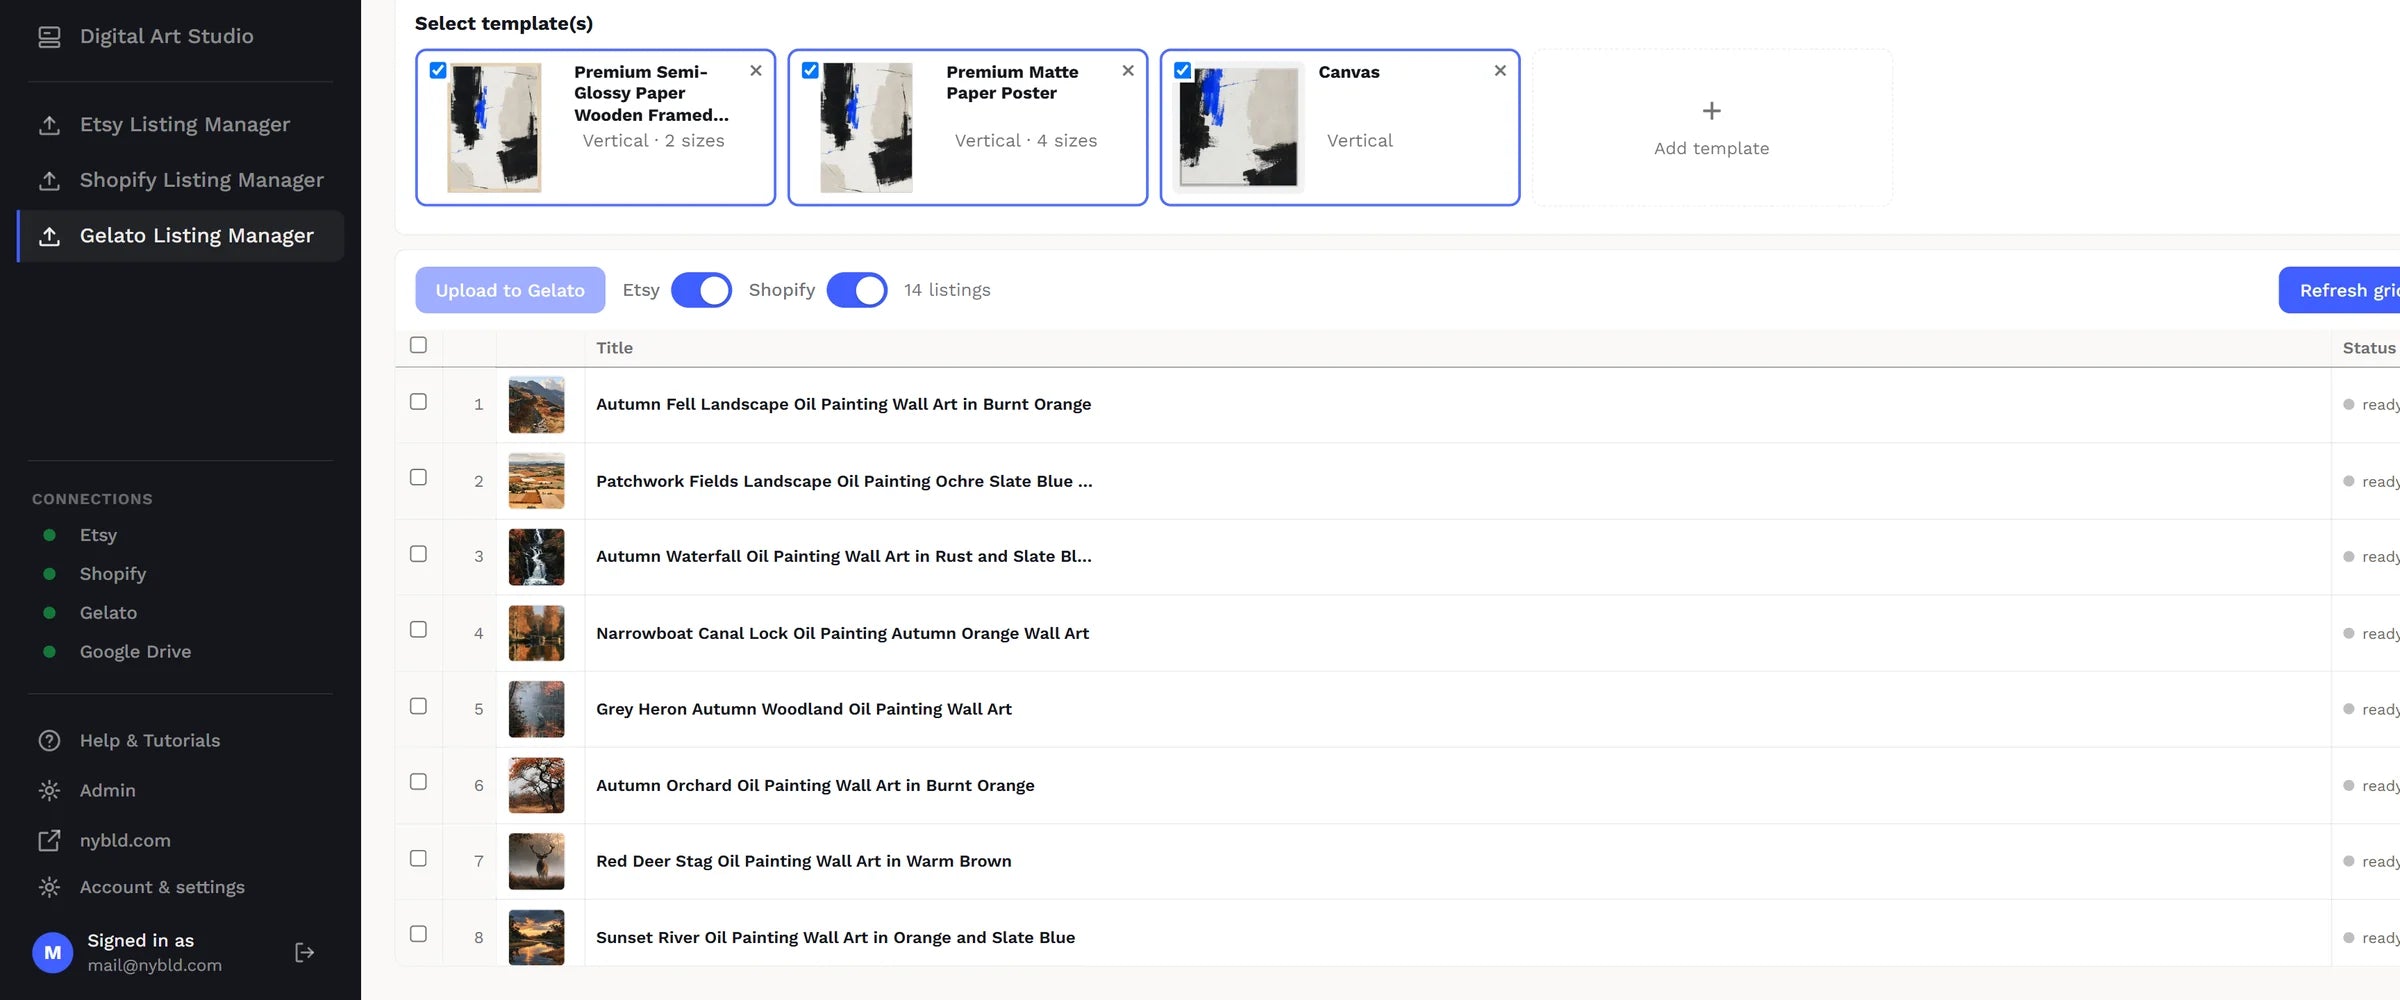
Task: Click Google Drive connection entry
Action: tap(135, 652)
